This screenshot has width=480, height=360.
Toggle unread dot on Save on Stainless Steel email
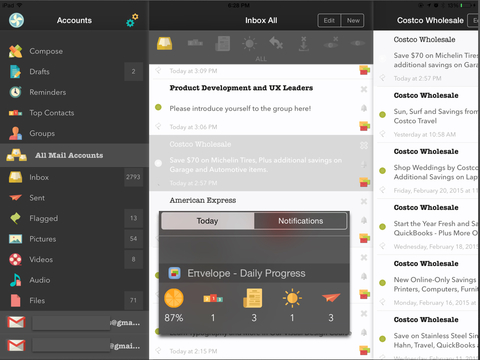coord(382,339)
